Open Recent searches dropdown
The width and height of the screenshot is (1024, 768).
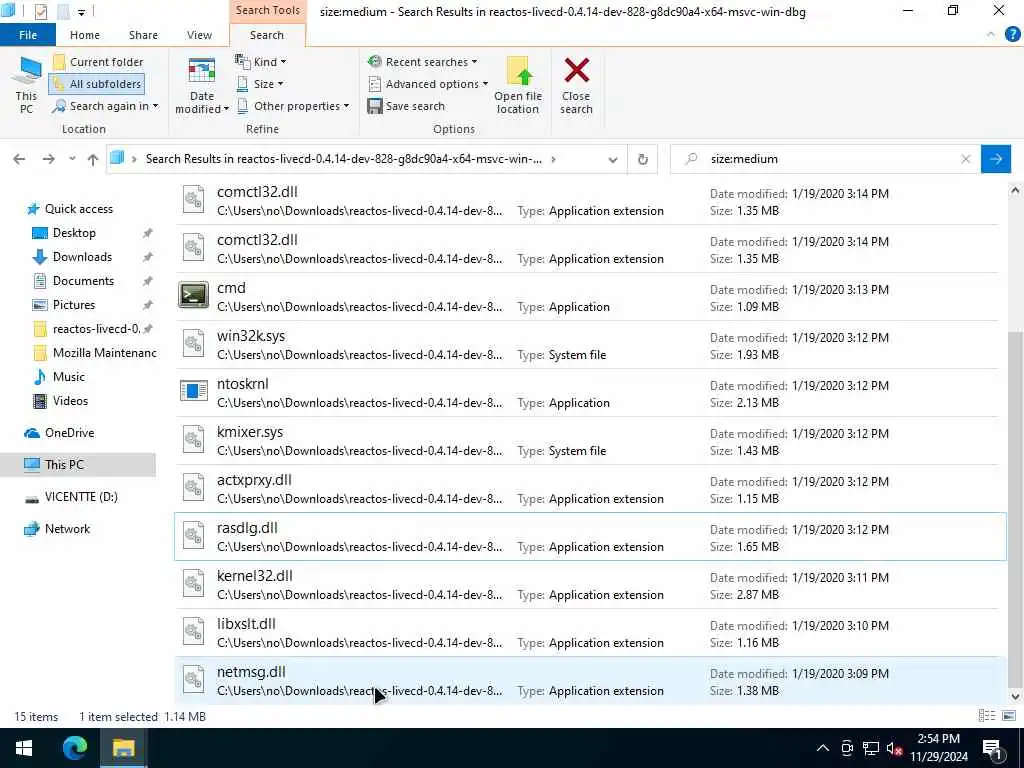423,62
